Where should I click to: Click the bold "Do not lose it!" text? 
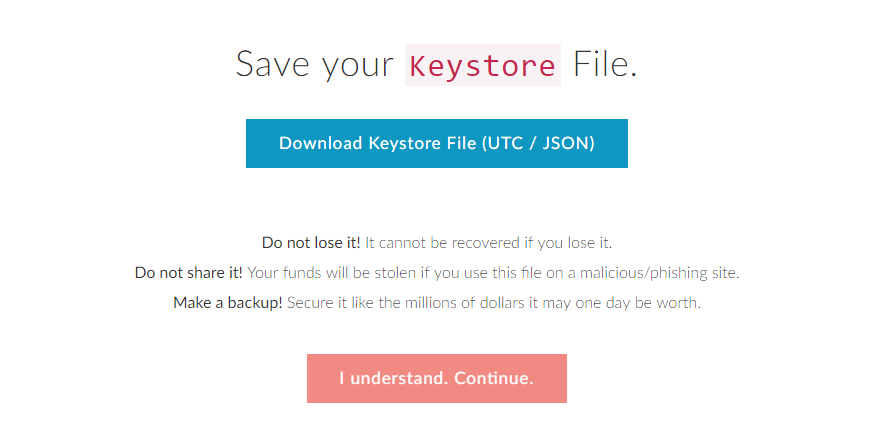pyautogui.click(x=311, y=242)
